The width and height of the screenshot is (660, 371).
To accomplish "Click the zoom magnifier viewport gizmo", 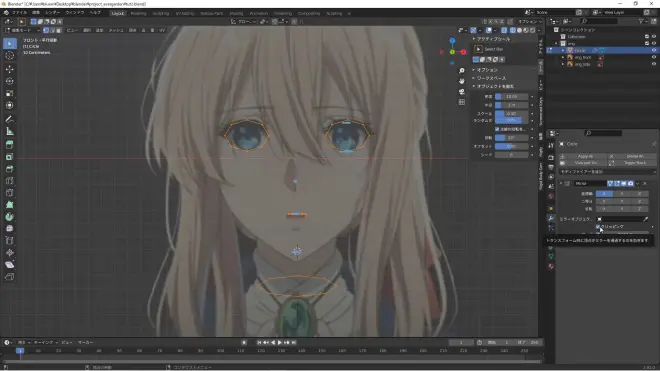I will [462, 70].
